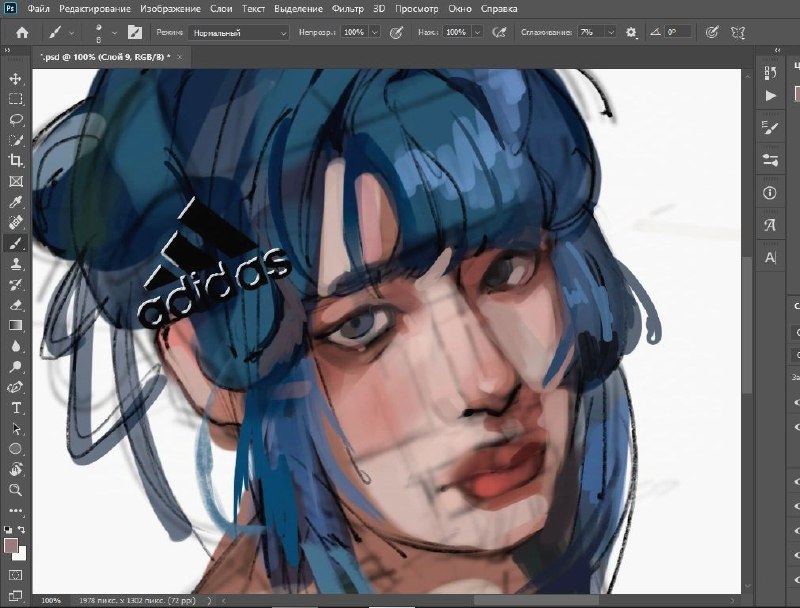The width and height of the screenshot is (800, 608).
Task: Select the Eyedropper tool
Action: [x=15, y=202]
